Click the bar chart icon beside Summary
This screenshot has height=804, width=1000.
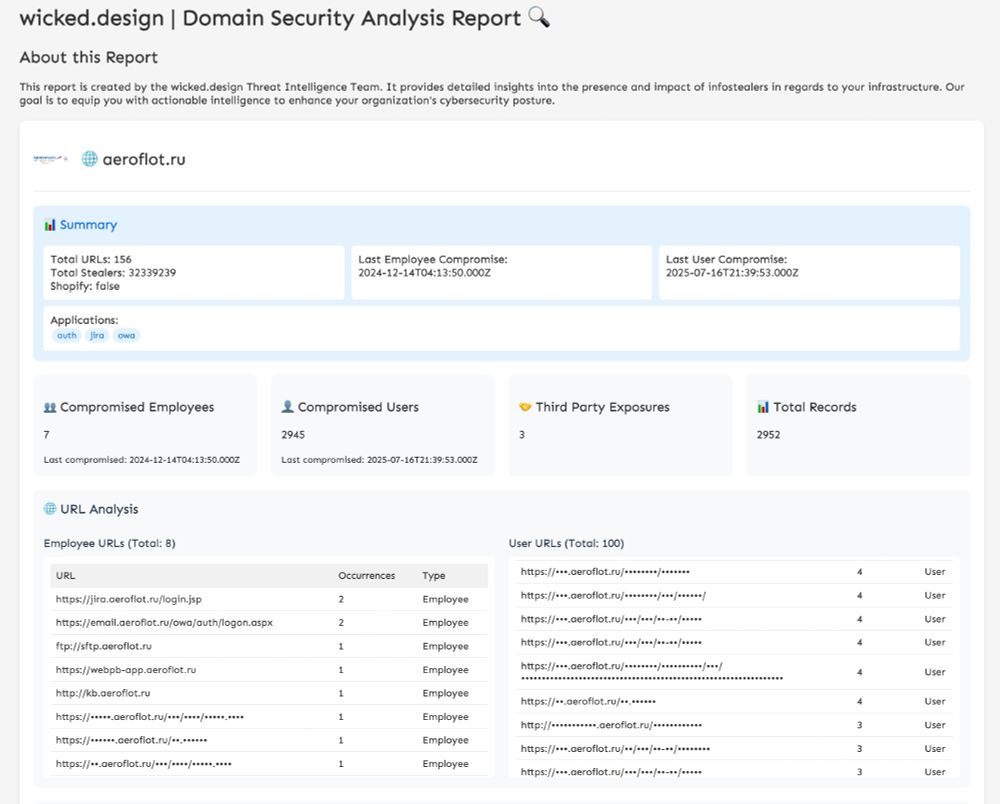(x=50, y=224)
